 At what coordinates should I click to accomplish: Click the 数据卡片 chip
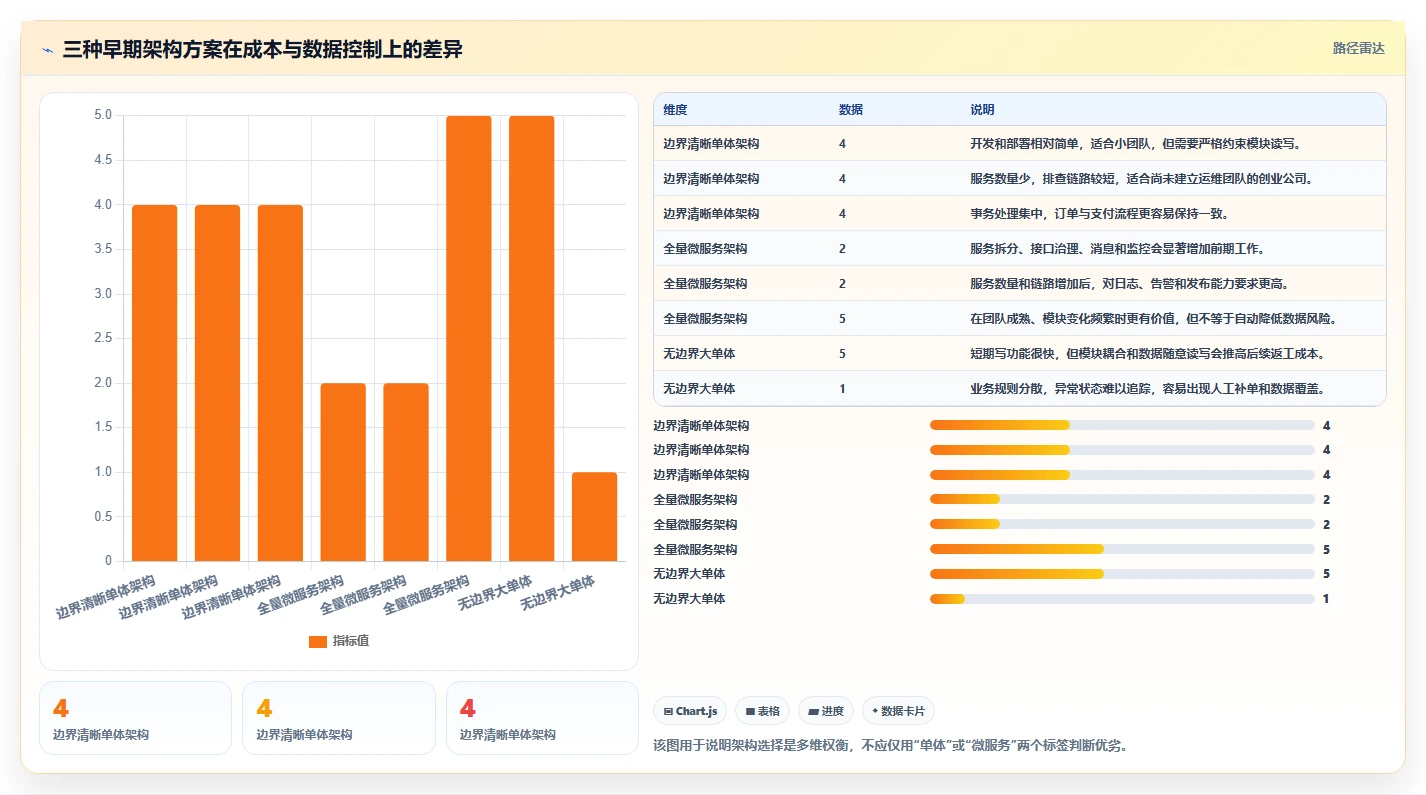click(x=898, y=711)
